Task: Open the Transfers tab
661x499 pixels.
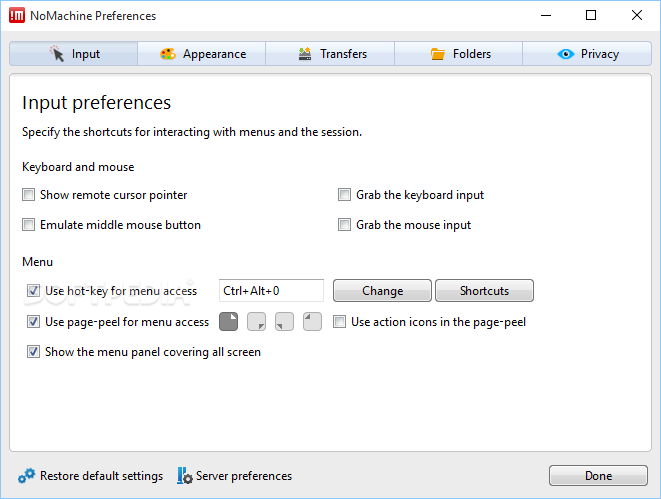Action: (330, 54)
